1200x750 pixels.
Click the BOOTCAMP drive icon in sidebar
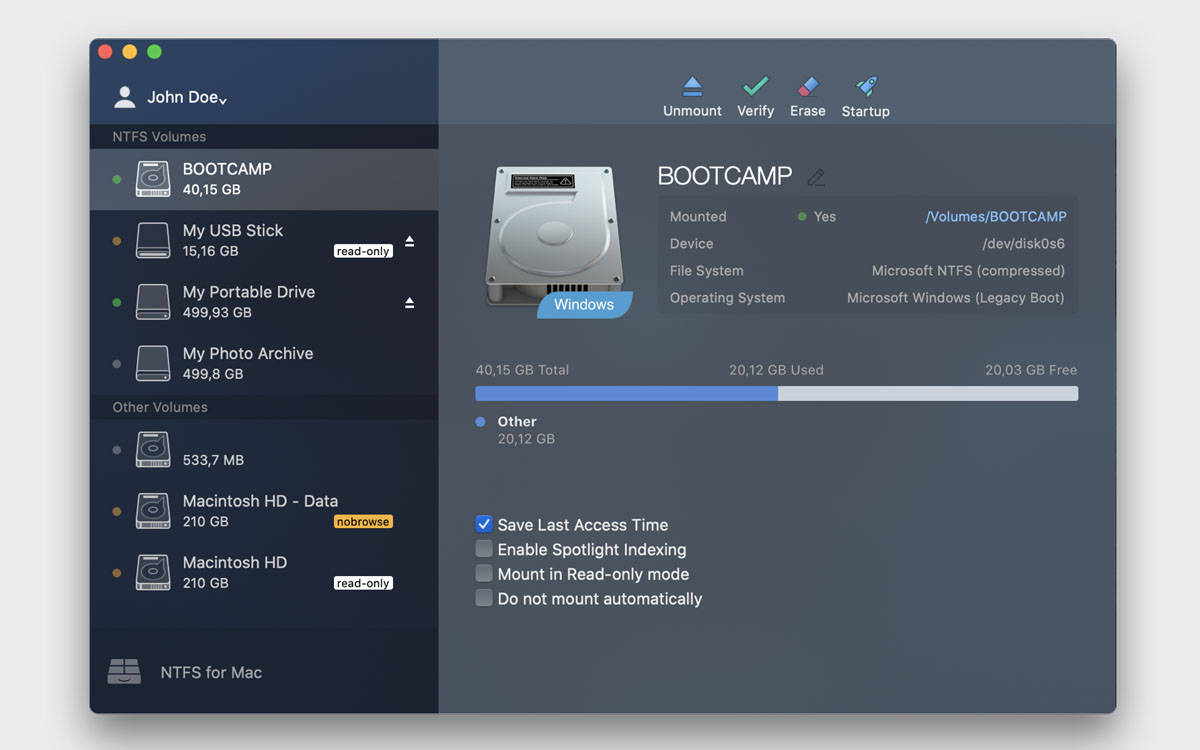(153, 179)
